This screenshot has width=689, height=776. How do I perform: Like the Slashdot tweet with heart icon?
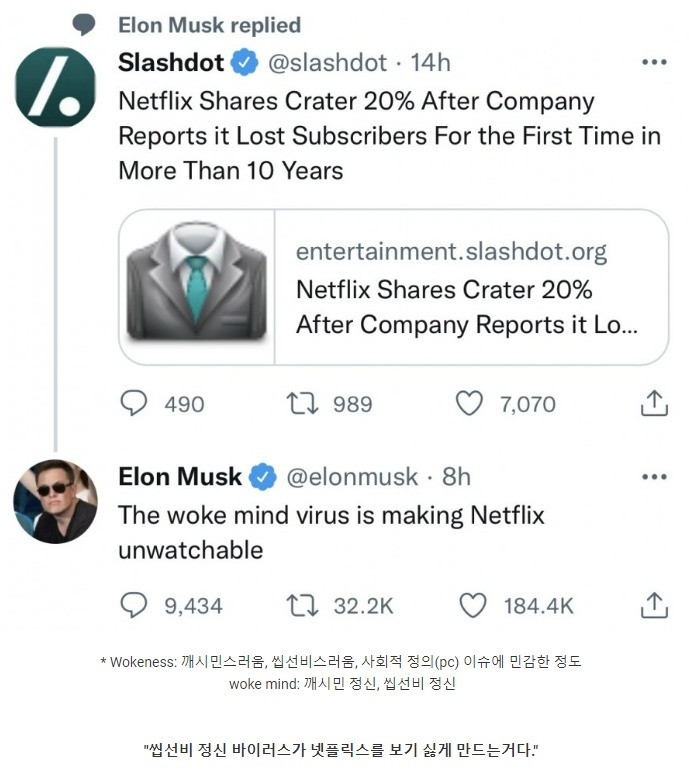[469, 404]
